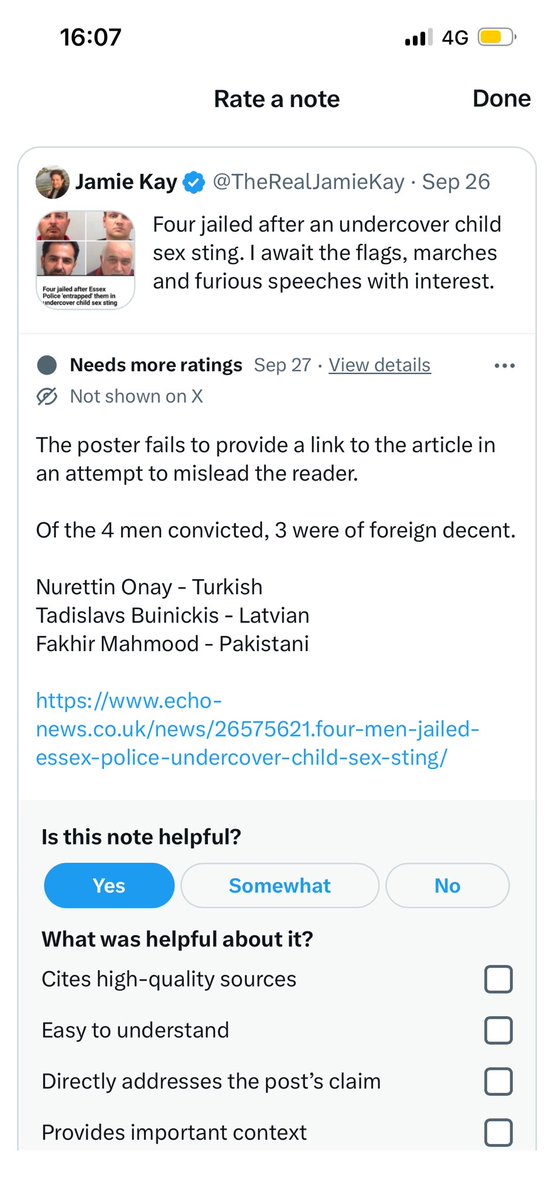Select 'No' for note helpfulness
The width and height of the screenshot is (554, 1199).
pyautogui.click(x=448, y=885)
